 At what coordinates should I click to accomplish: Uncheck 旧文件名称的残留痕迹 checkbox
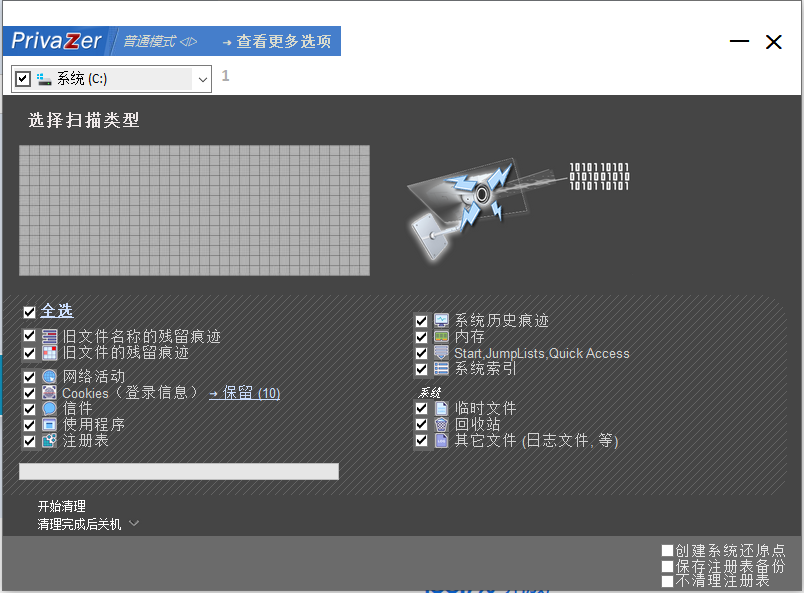click(x=29, y=336)
